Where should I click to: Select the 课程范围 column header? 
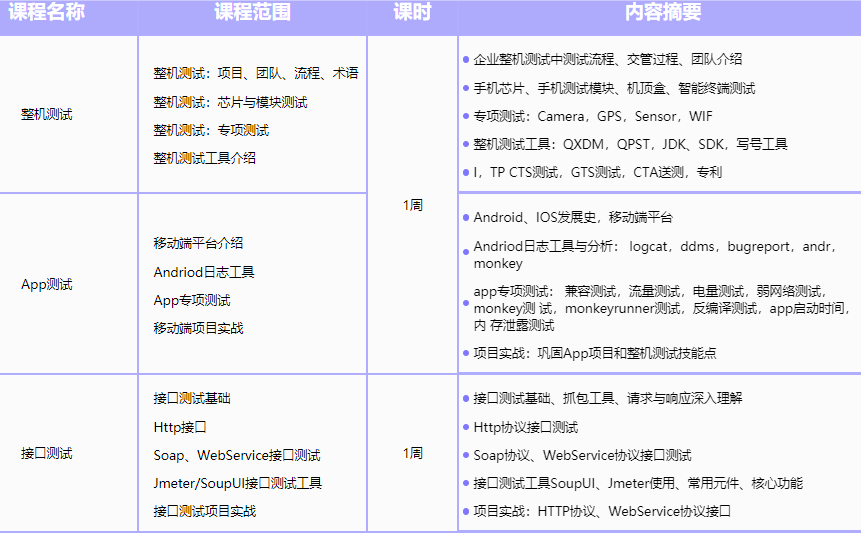coord(252,13)
